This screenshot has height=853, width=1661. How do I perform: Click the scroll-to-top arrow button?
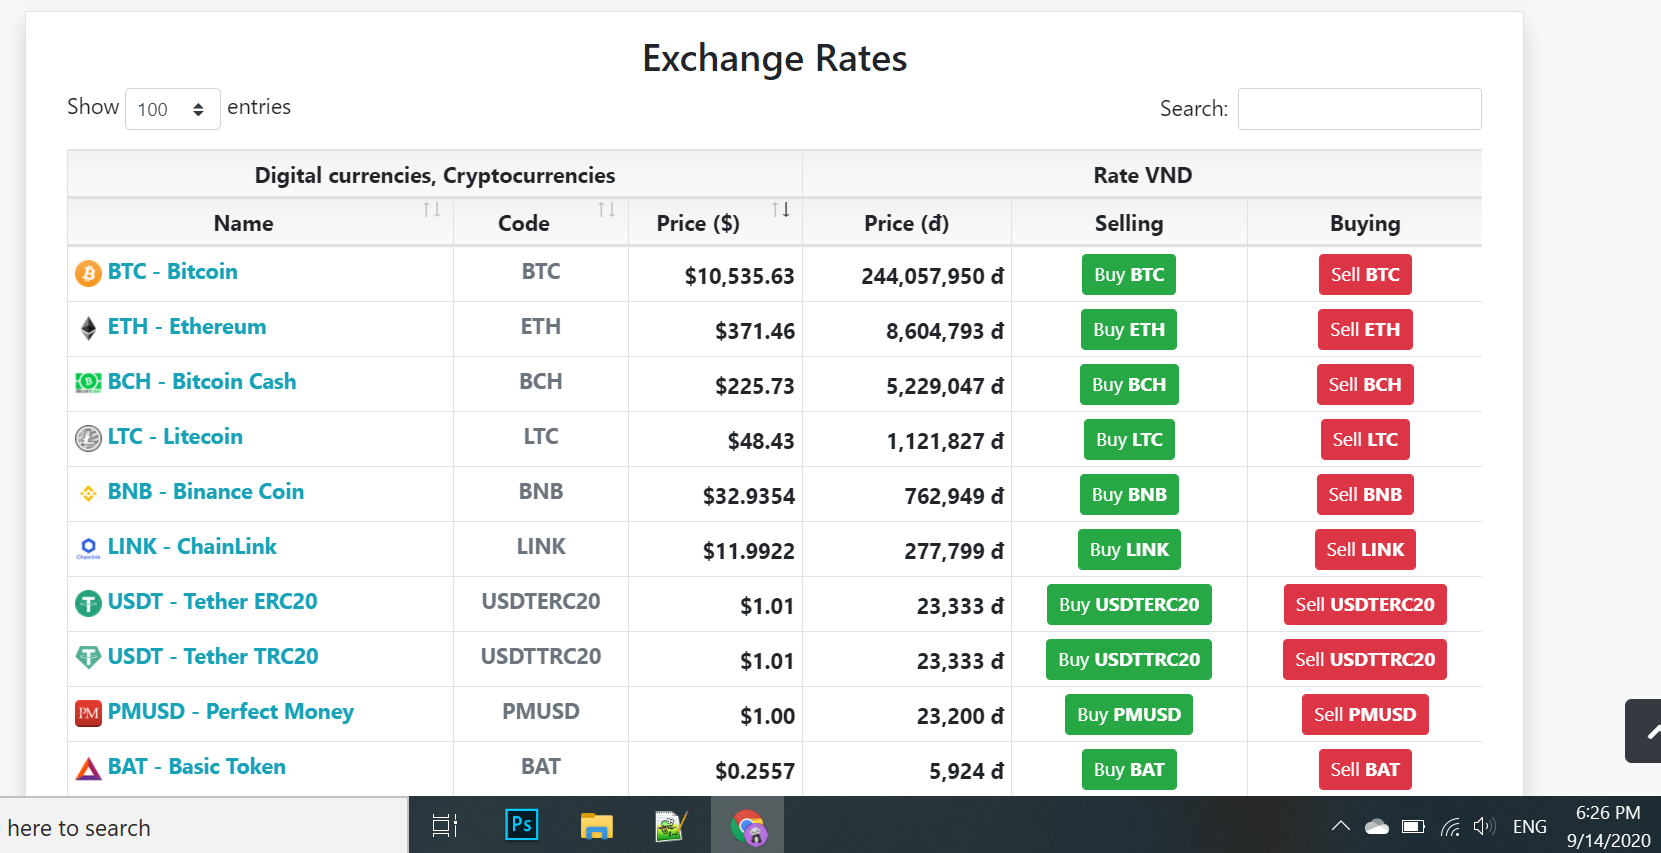pyautogui.click(x=1645, y=731)
